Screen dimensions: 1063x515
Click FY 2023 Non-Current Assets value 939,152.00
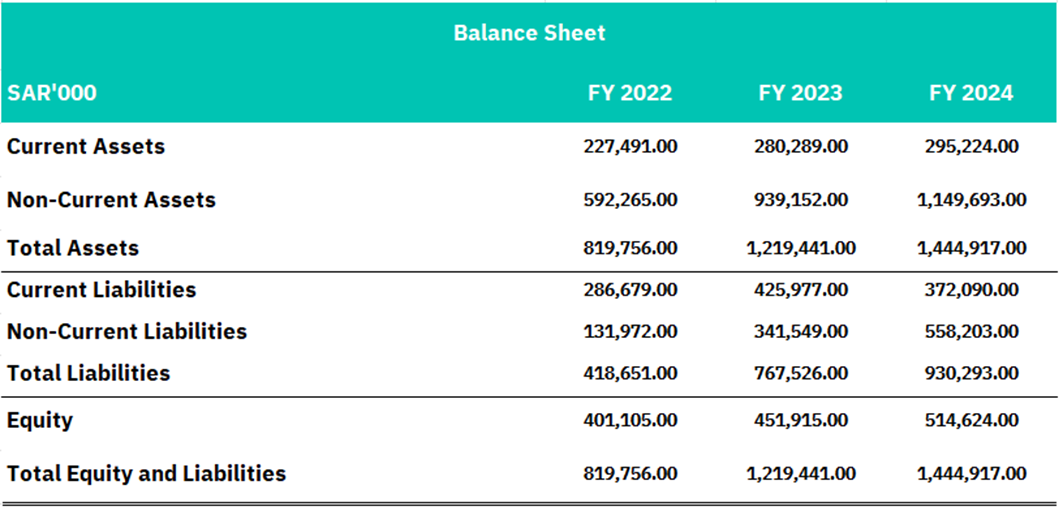pyautogui.click(x=800, y=200)
